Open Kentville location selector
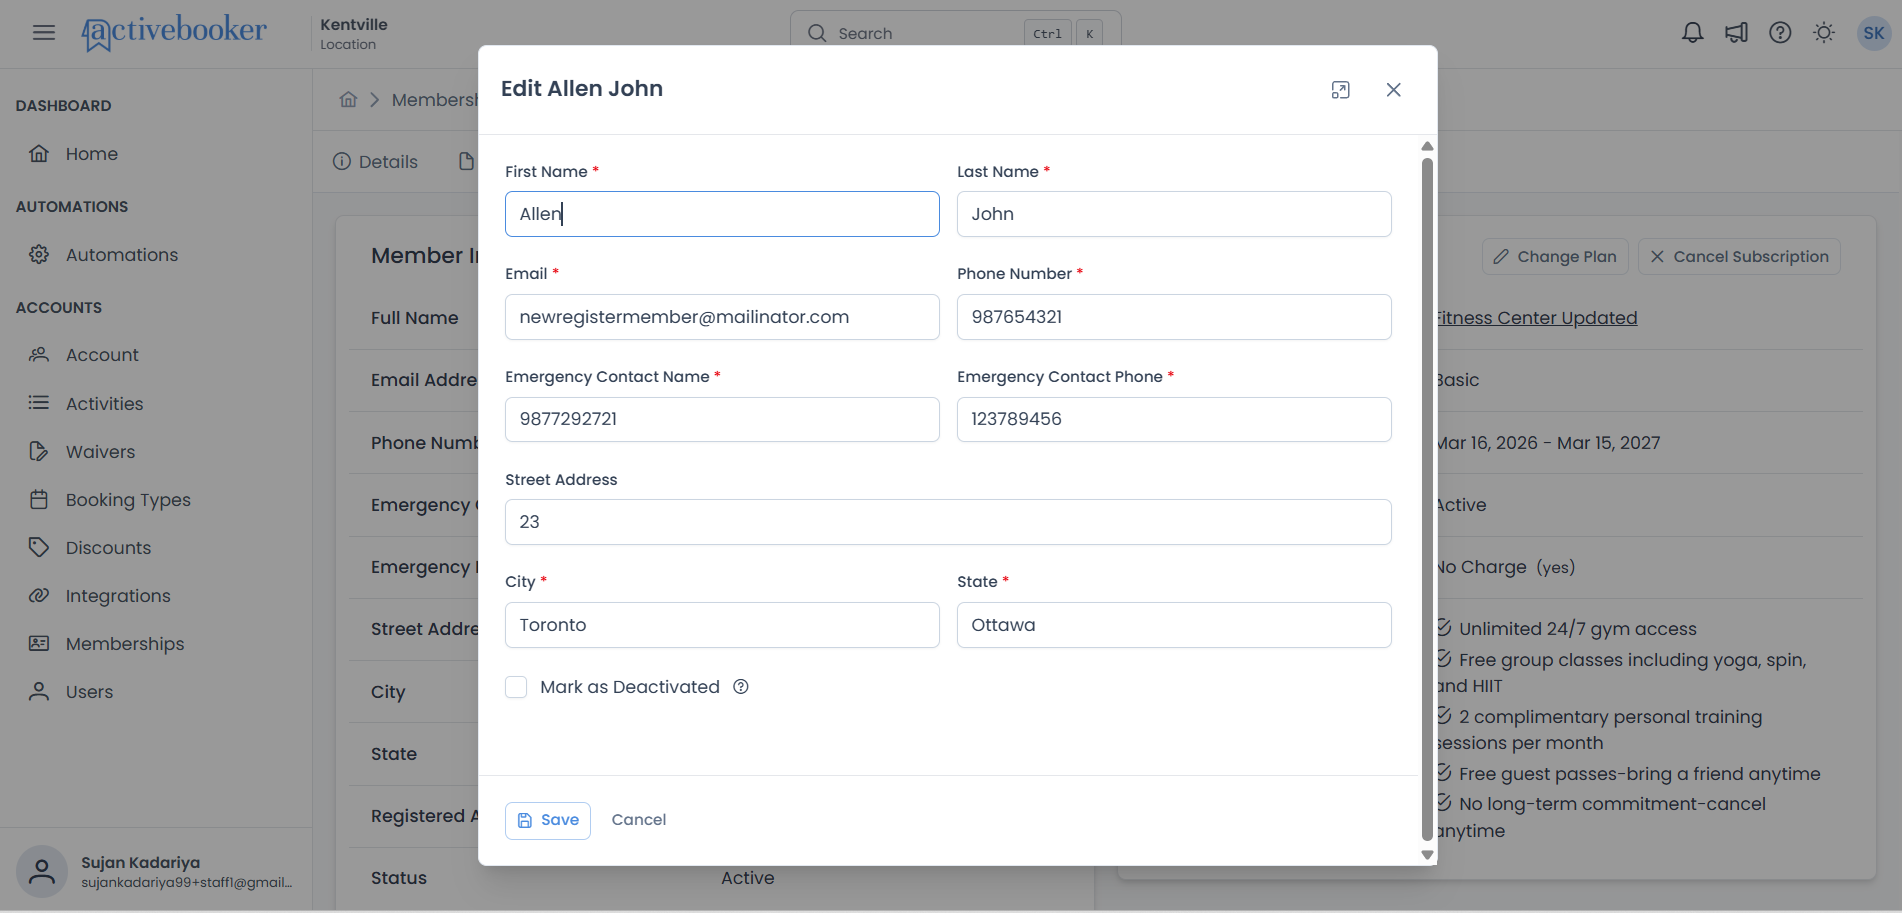The image size is (1902, 913). tap(354, 33)
